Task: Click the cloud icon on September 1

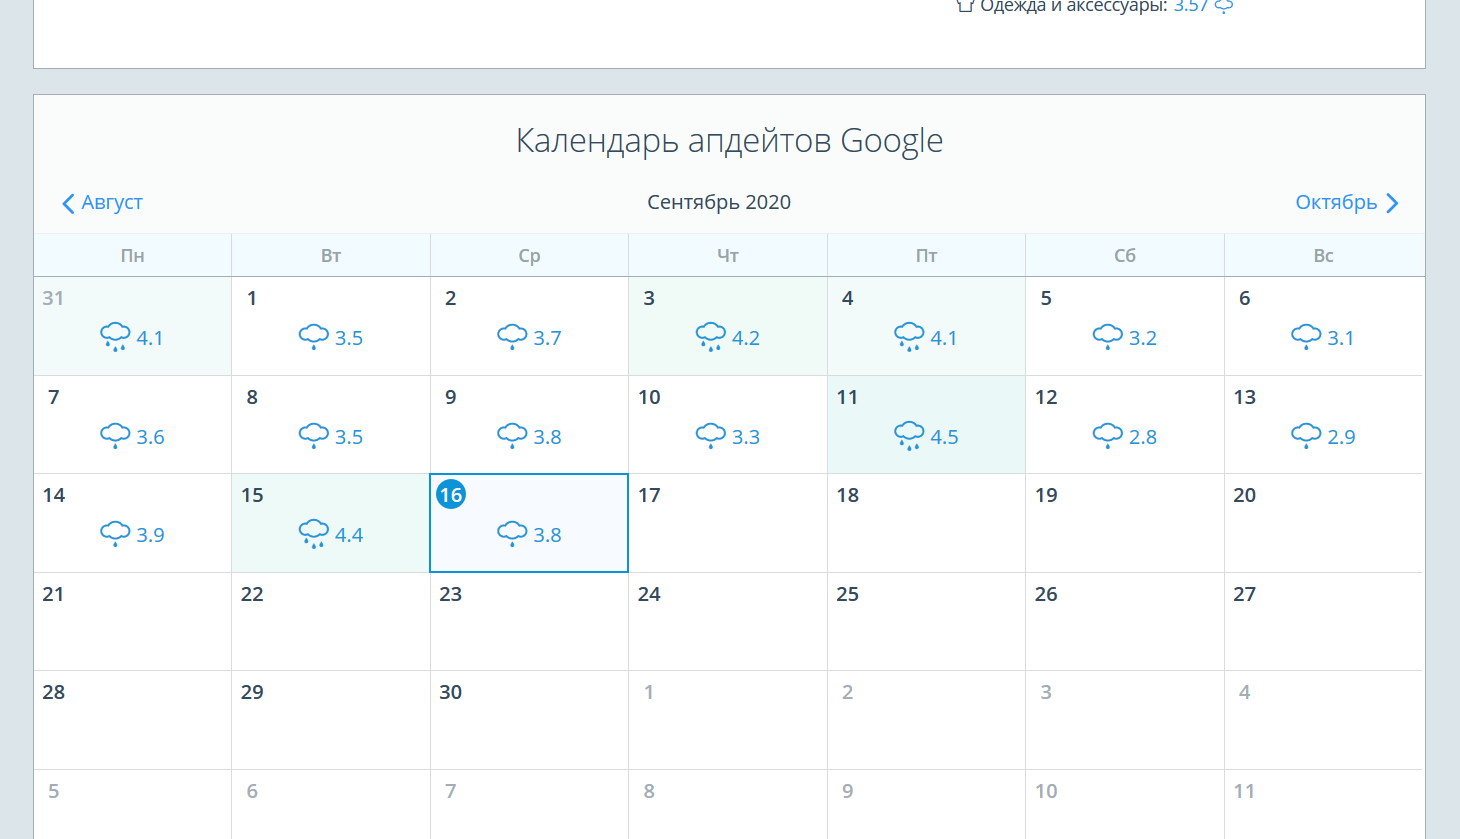Action: (314, 336)
